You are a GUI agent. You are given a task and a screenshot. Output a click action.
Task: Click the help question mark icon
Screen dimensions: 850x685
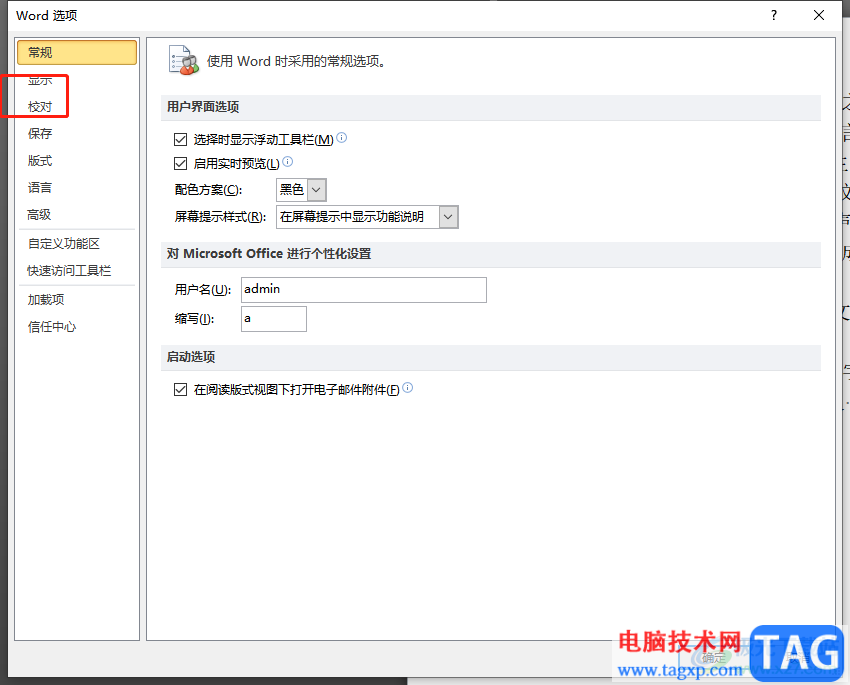(774, 15)
